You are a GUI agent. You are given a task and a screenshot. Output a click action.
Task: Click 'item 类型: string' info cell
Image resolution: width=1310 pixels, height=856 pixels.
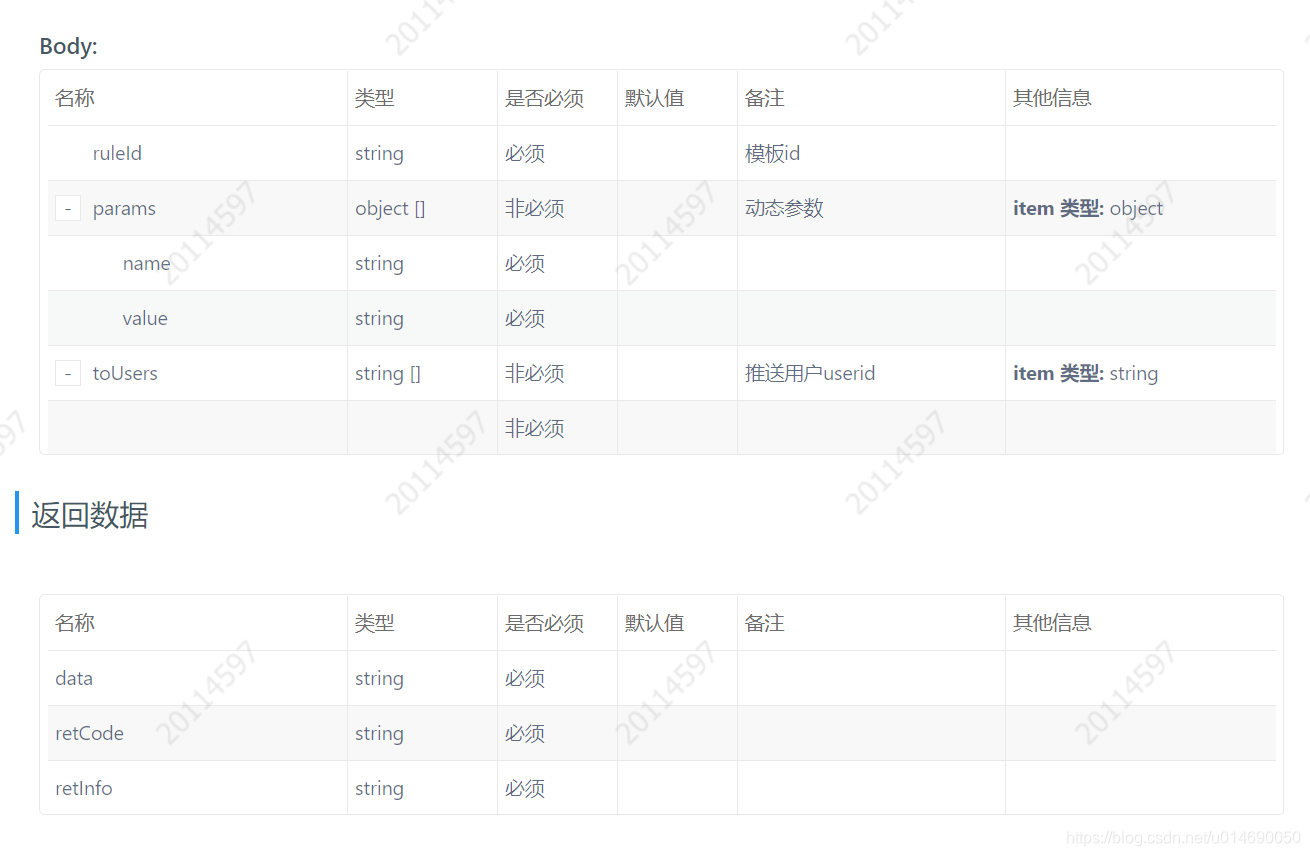[1085, 373]
